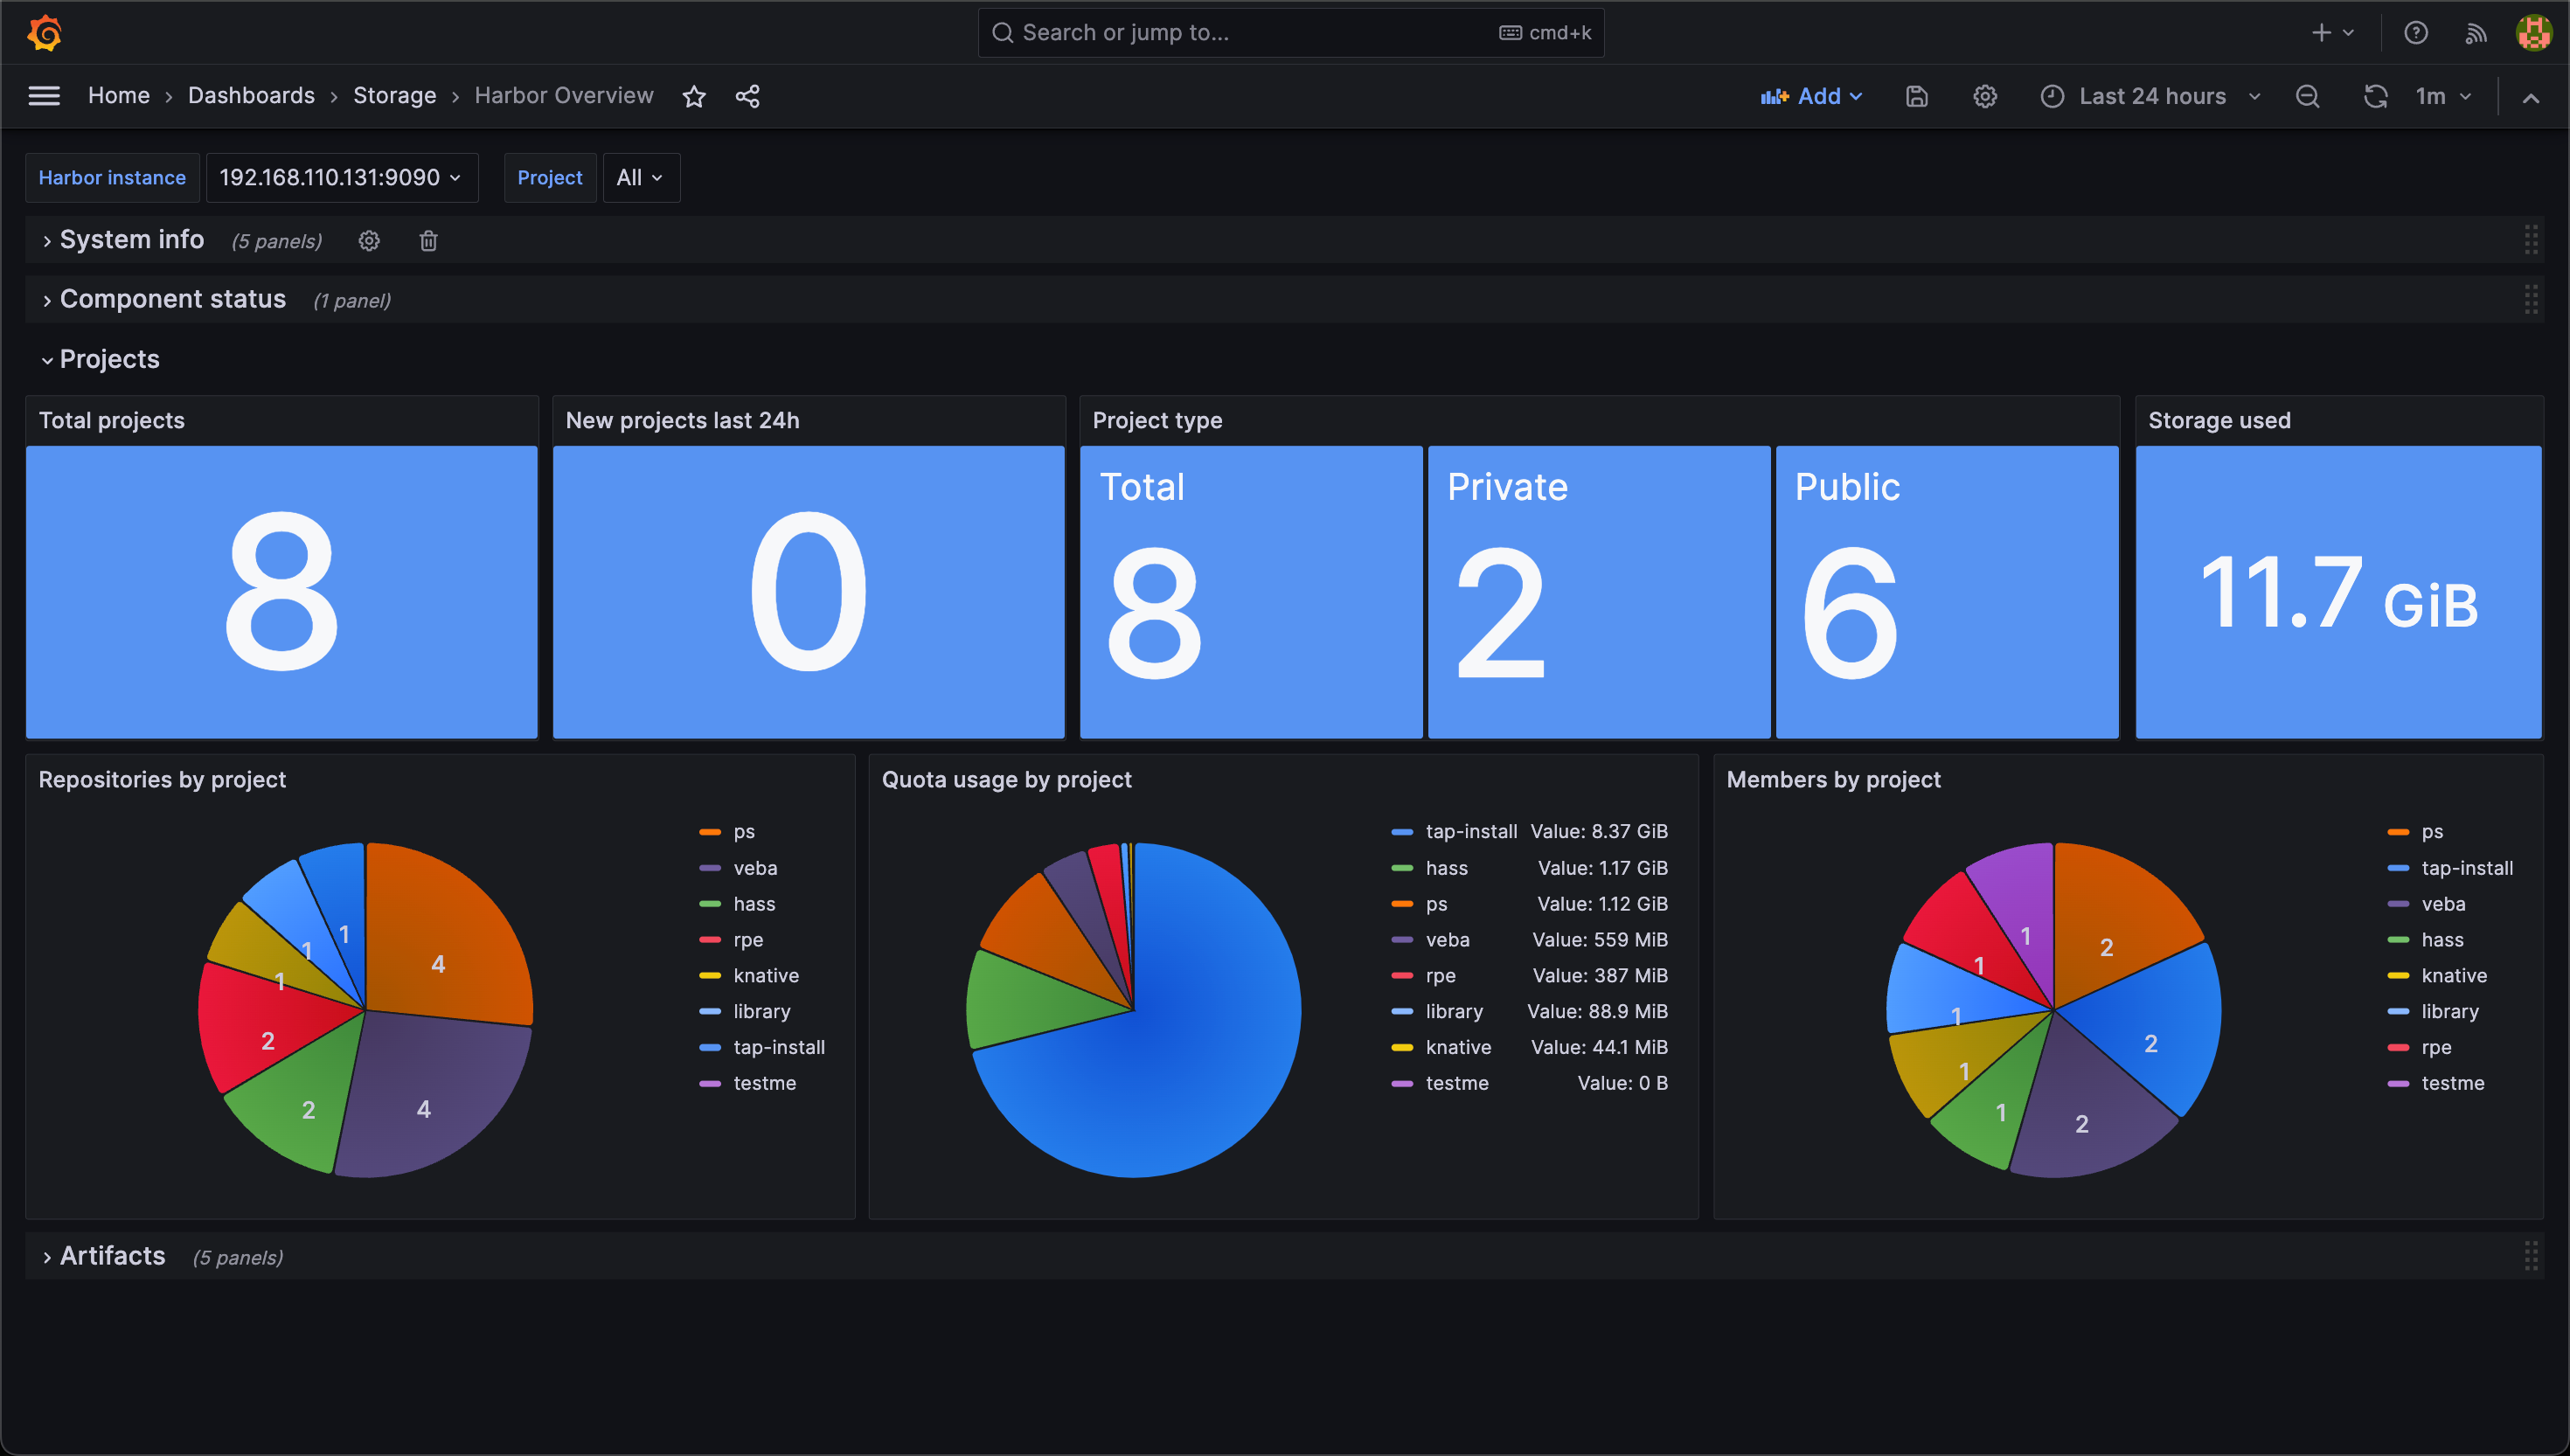2570x1456 pixels.
Task: Click New projects last 24h panel title
Action: (682, 420)
